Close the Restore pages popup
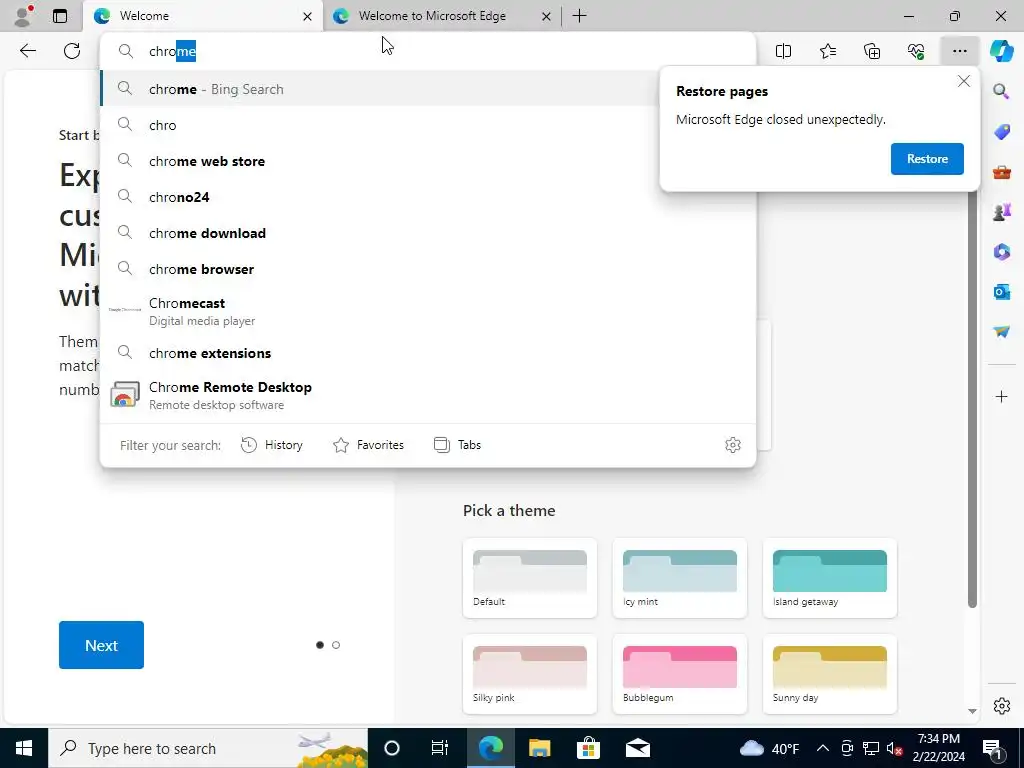 coord(963,82)
